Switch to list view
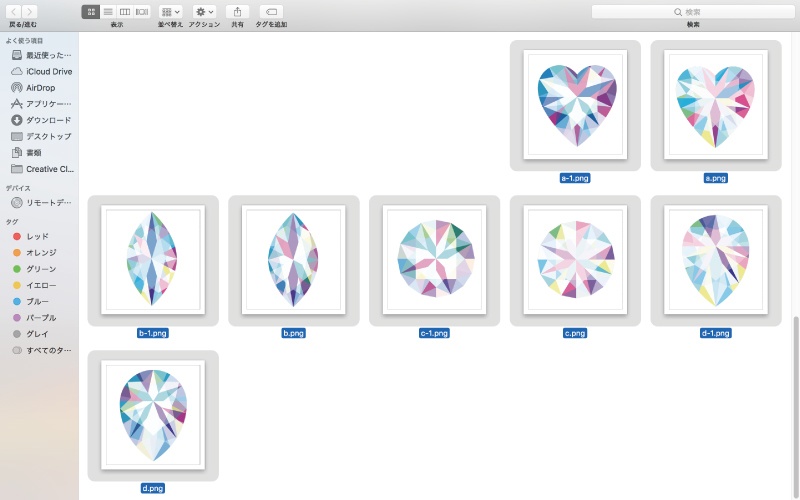The height and width of the screenshot is (500, 800). coord(108,12)
